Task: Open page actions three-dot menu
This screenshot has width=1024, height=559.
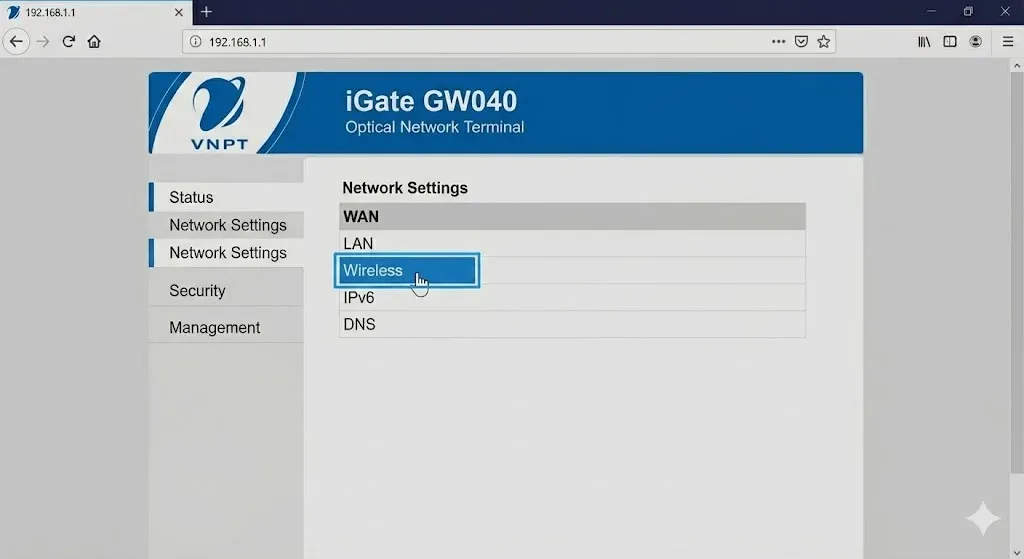Action: click(778, 42)
